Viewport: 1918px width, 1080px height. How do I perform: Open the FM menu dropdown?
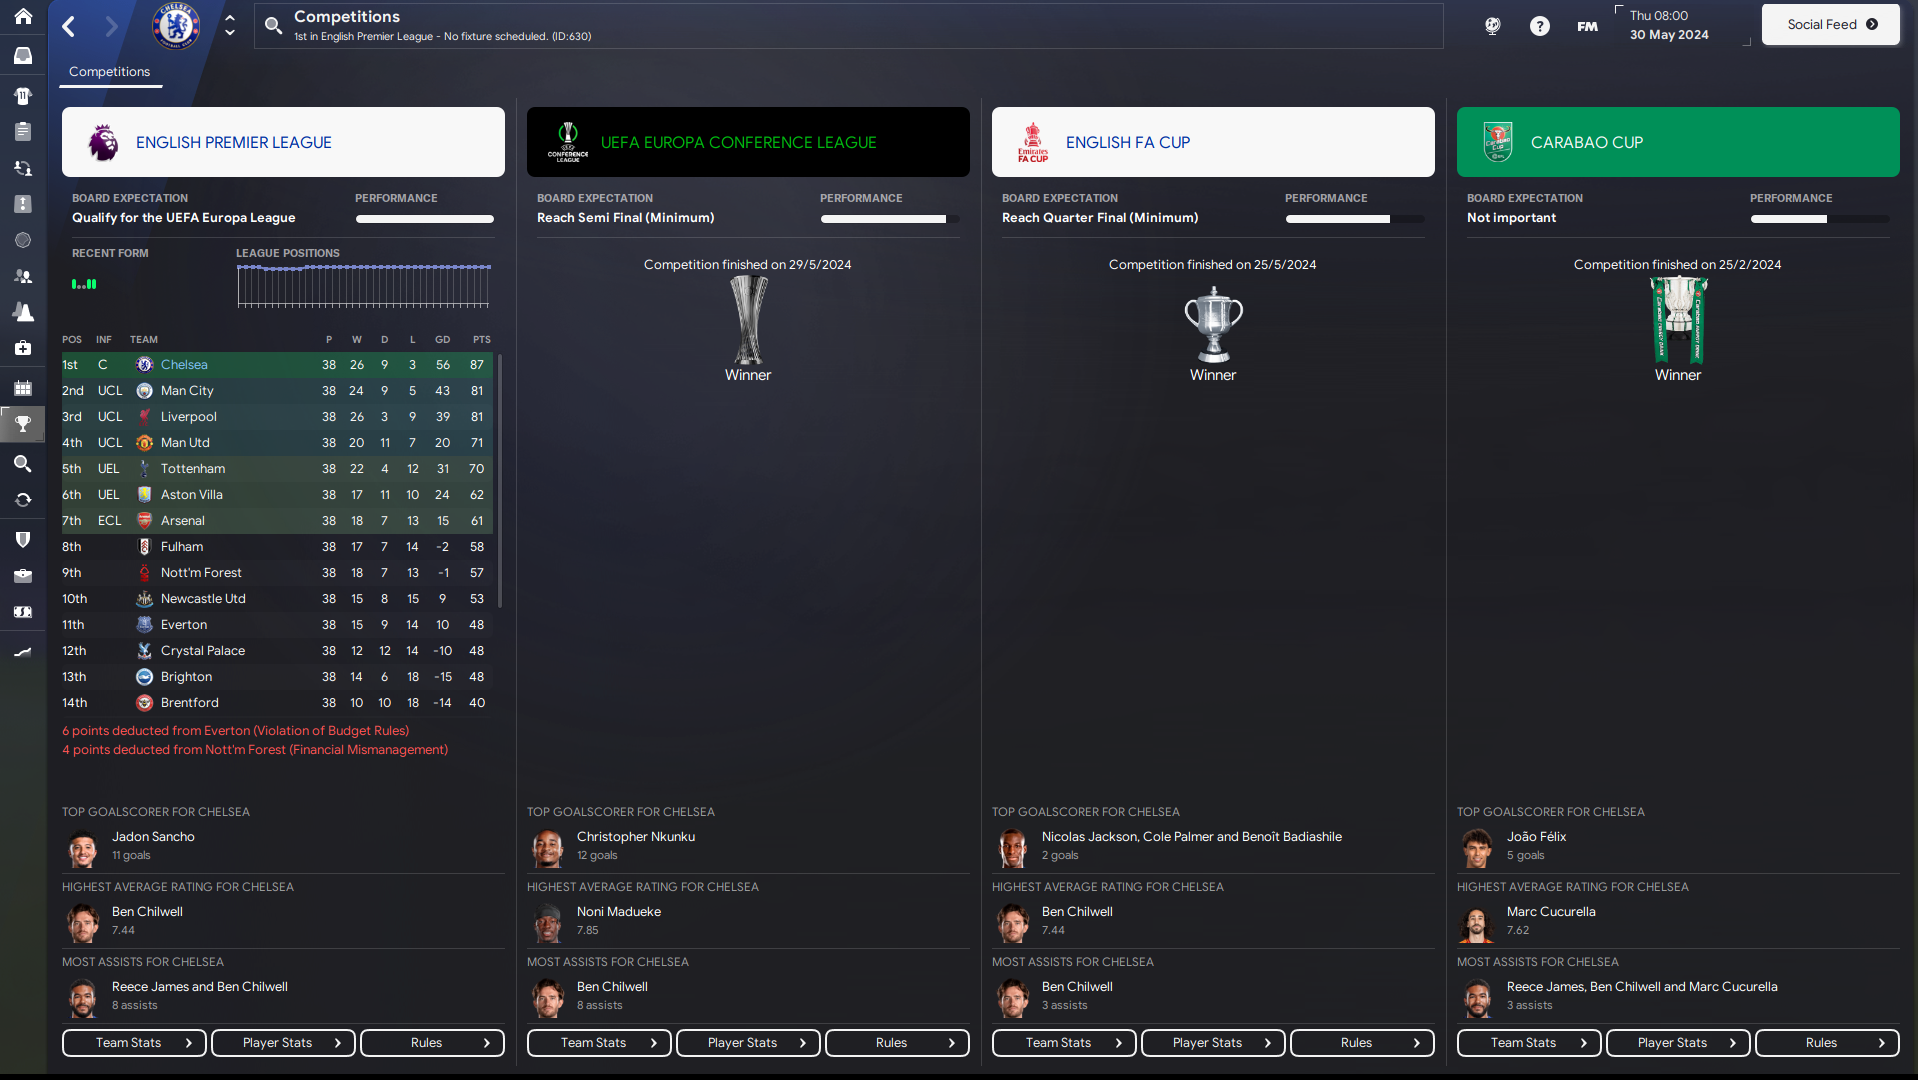pos(1587,26)
